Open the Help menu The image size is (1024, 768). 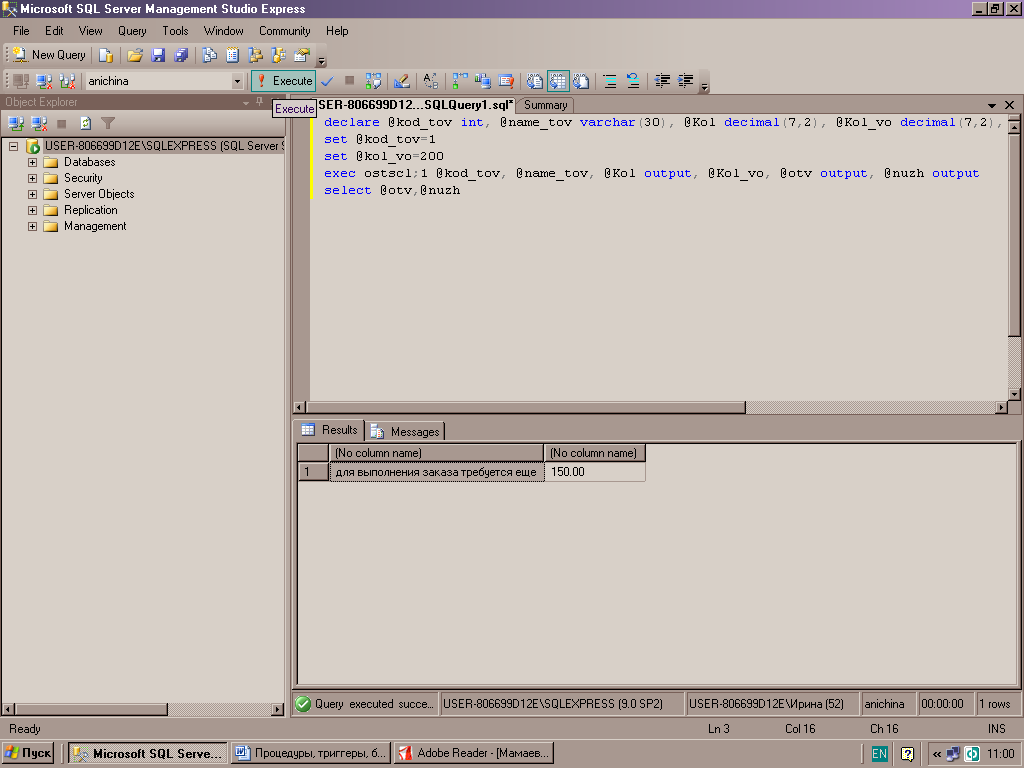point(337,31)
